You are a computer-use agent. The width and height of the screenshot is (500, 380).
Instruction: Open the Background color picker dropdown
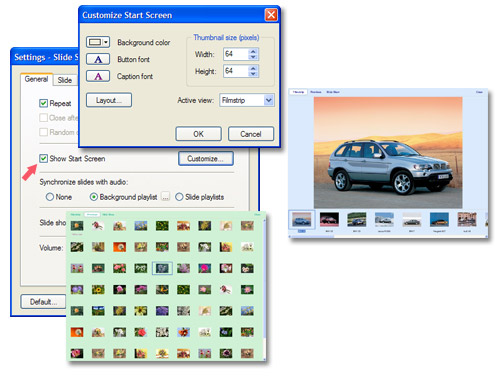(x=98, y=42)
